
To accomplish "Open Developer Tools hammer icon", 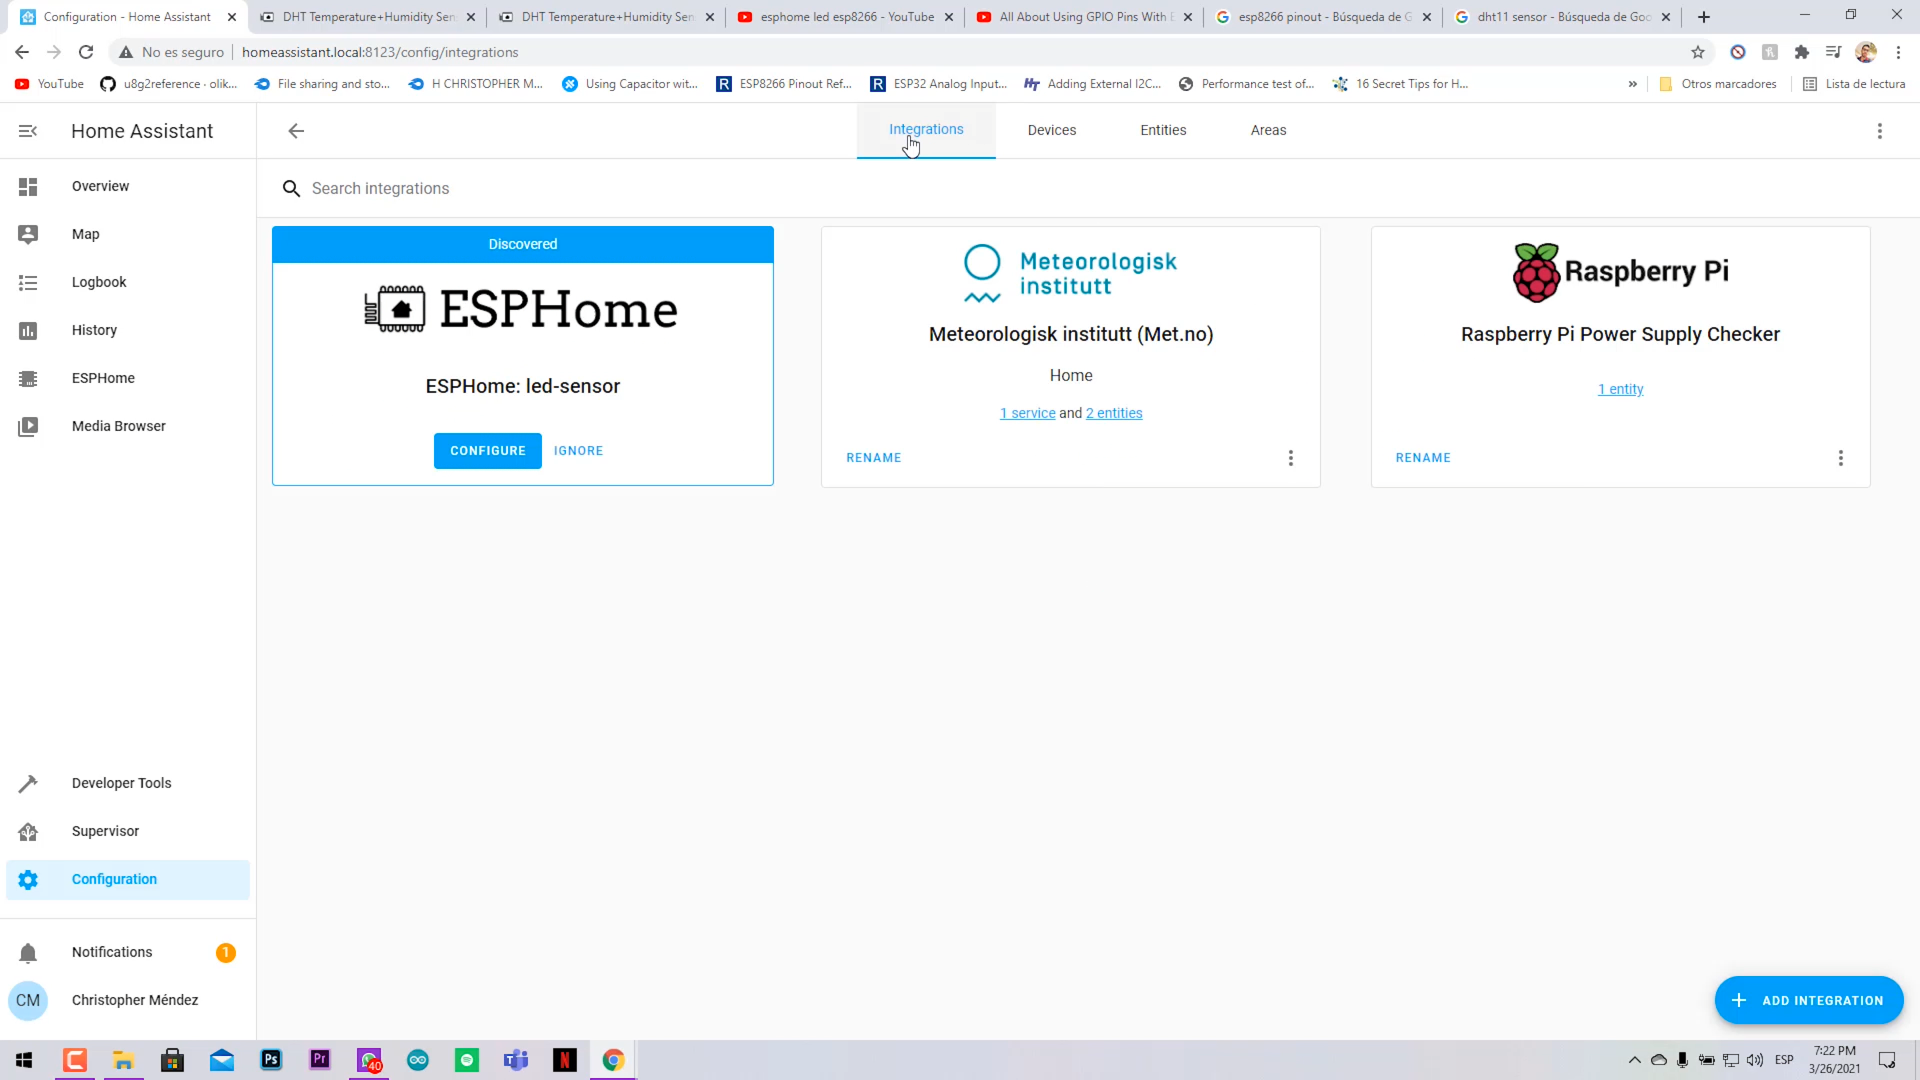I will (x=28, y=783).
